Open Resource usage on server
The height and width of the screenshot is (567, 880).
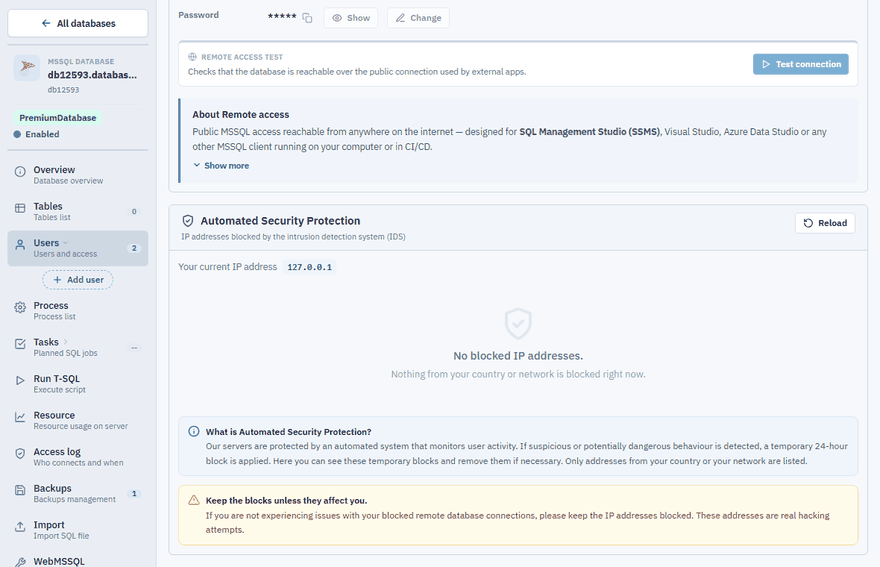pos(77,420)
